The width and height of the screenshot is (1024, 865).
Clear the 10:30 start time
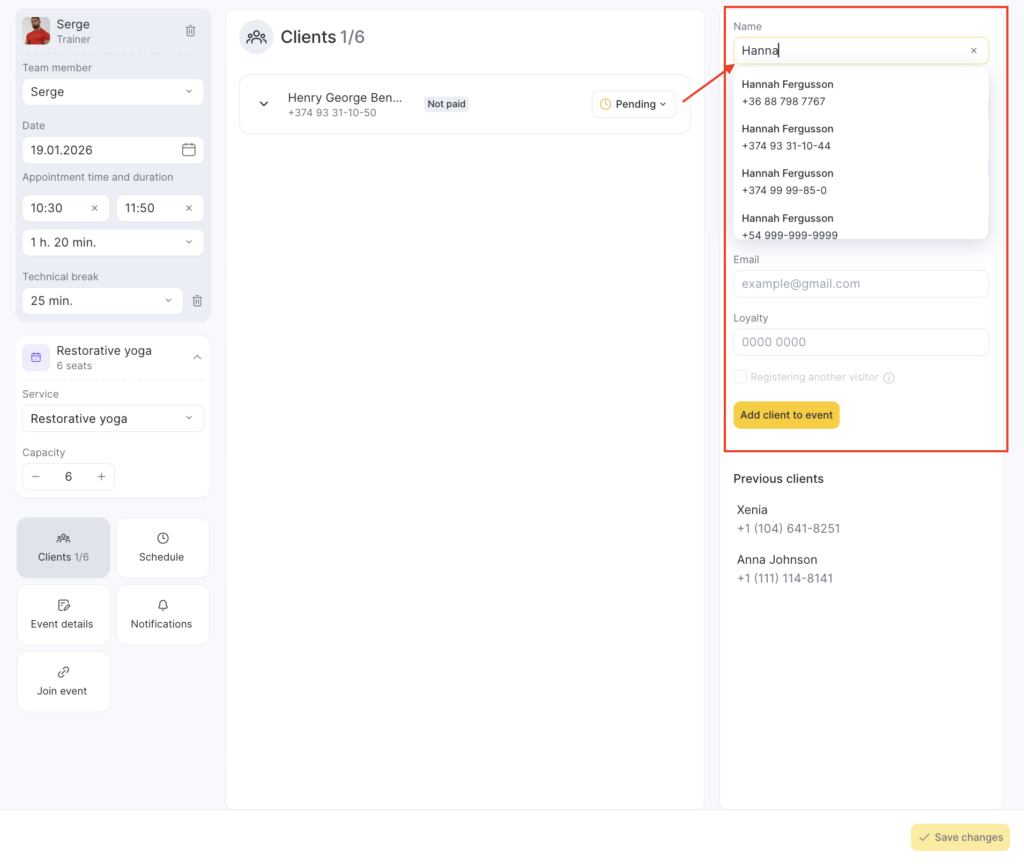tap(94, 208)
